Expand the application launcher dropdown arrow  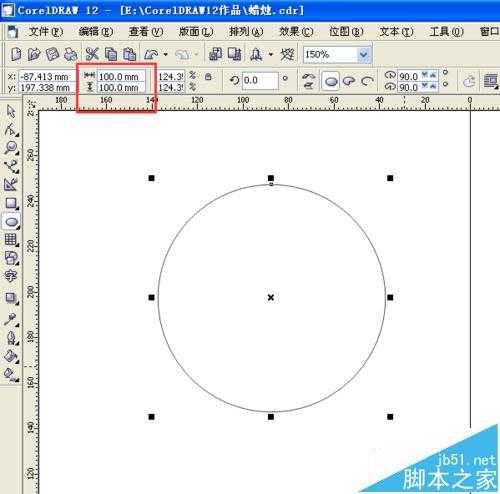(271, 54)
